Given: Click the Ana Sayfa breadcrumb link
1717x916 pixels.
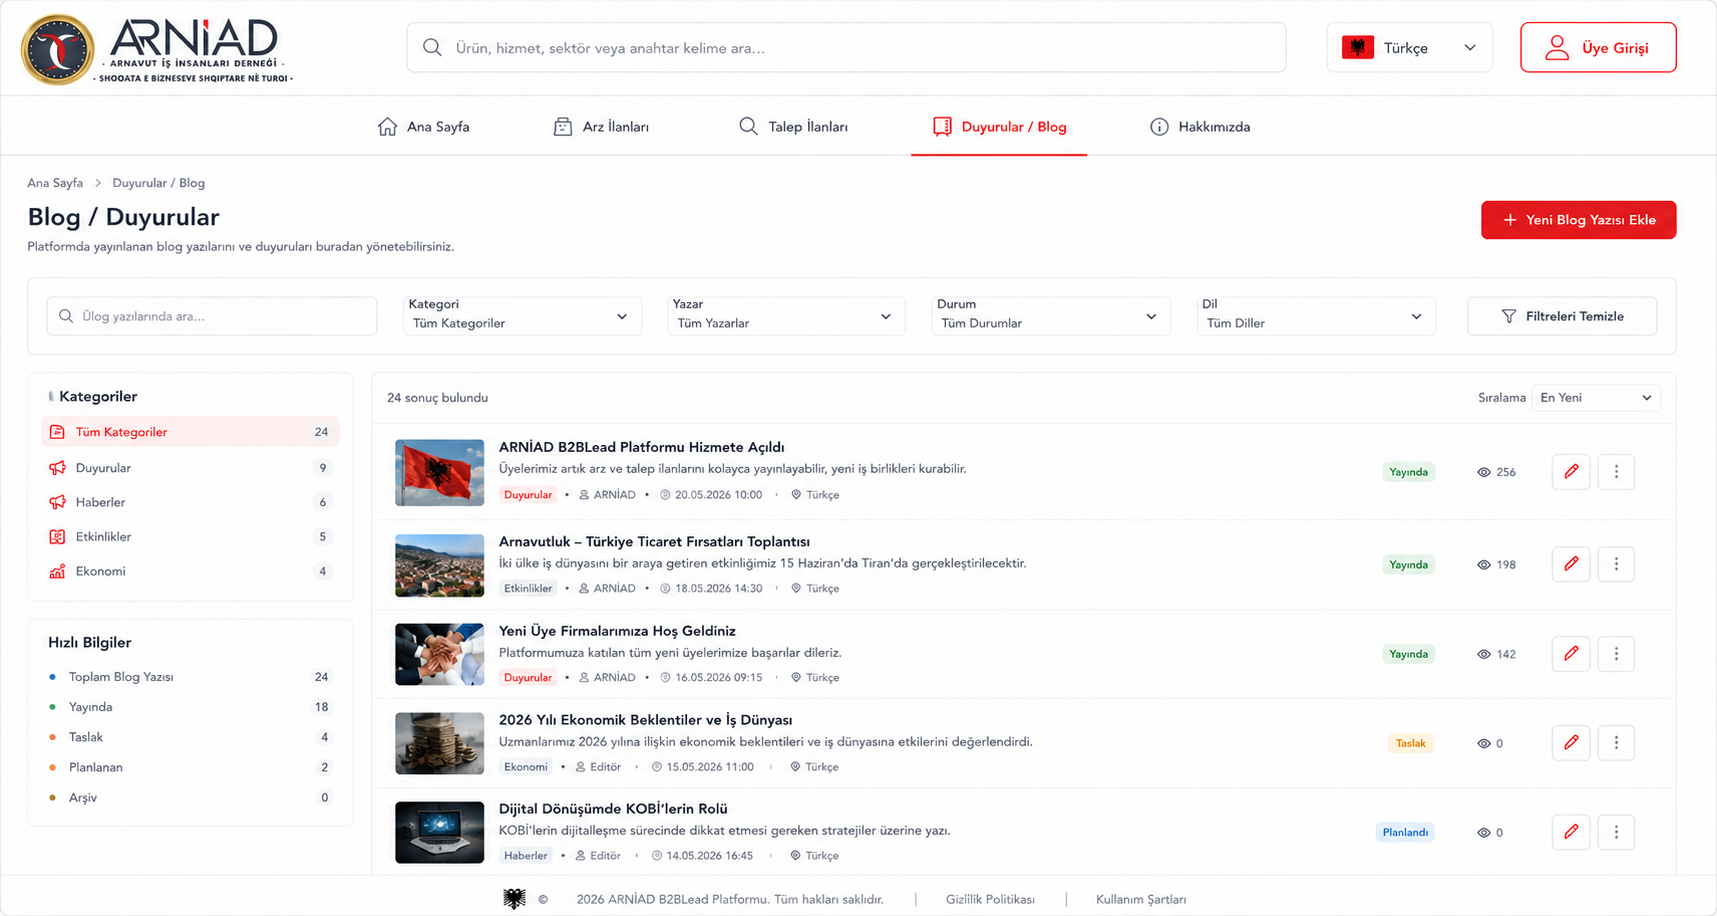Looking at the screenshot, I should pos(55,183).
